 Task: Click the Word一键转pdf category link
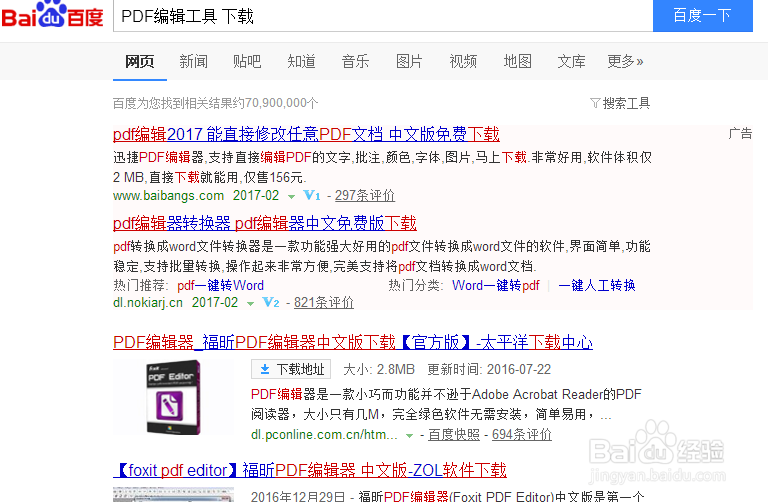click(x=496, y=285)
